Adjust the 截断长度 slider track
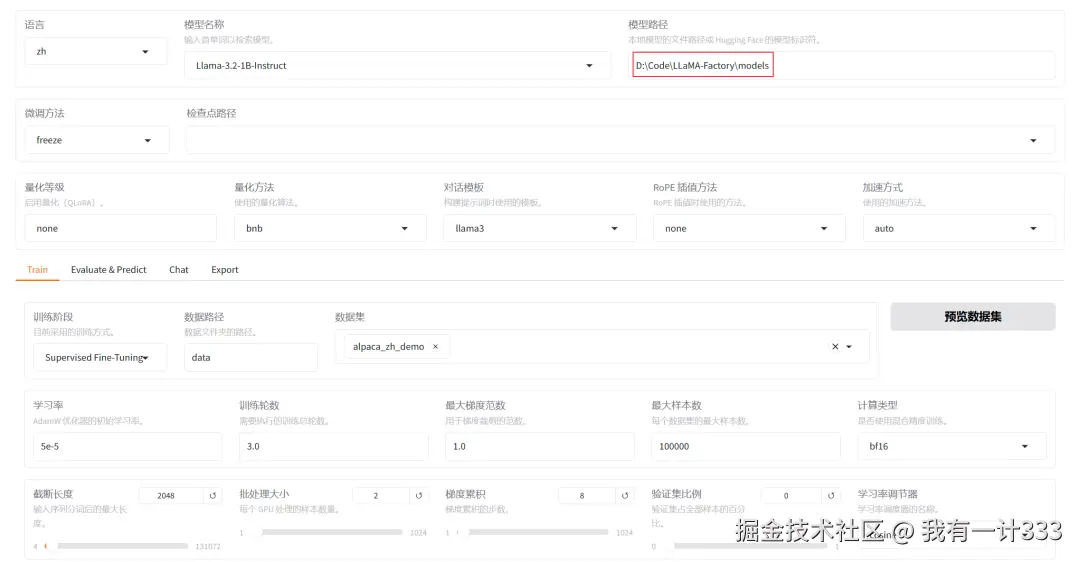This screenshot has width=1080, height=562. 116,546
